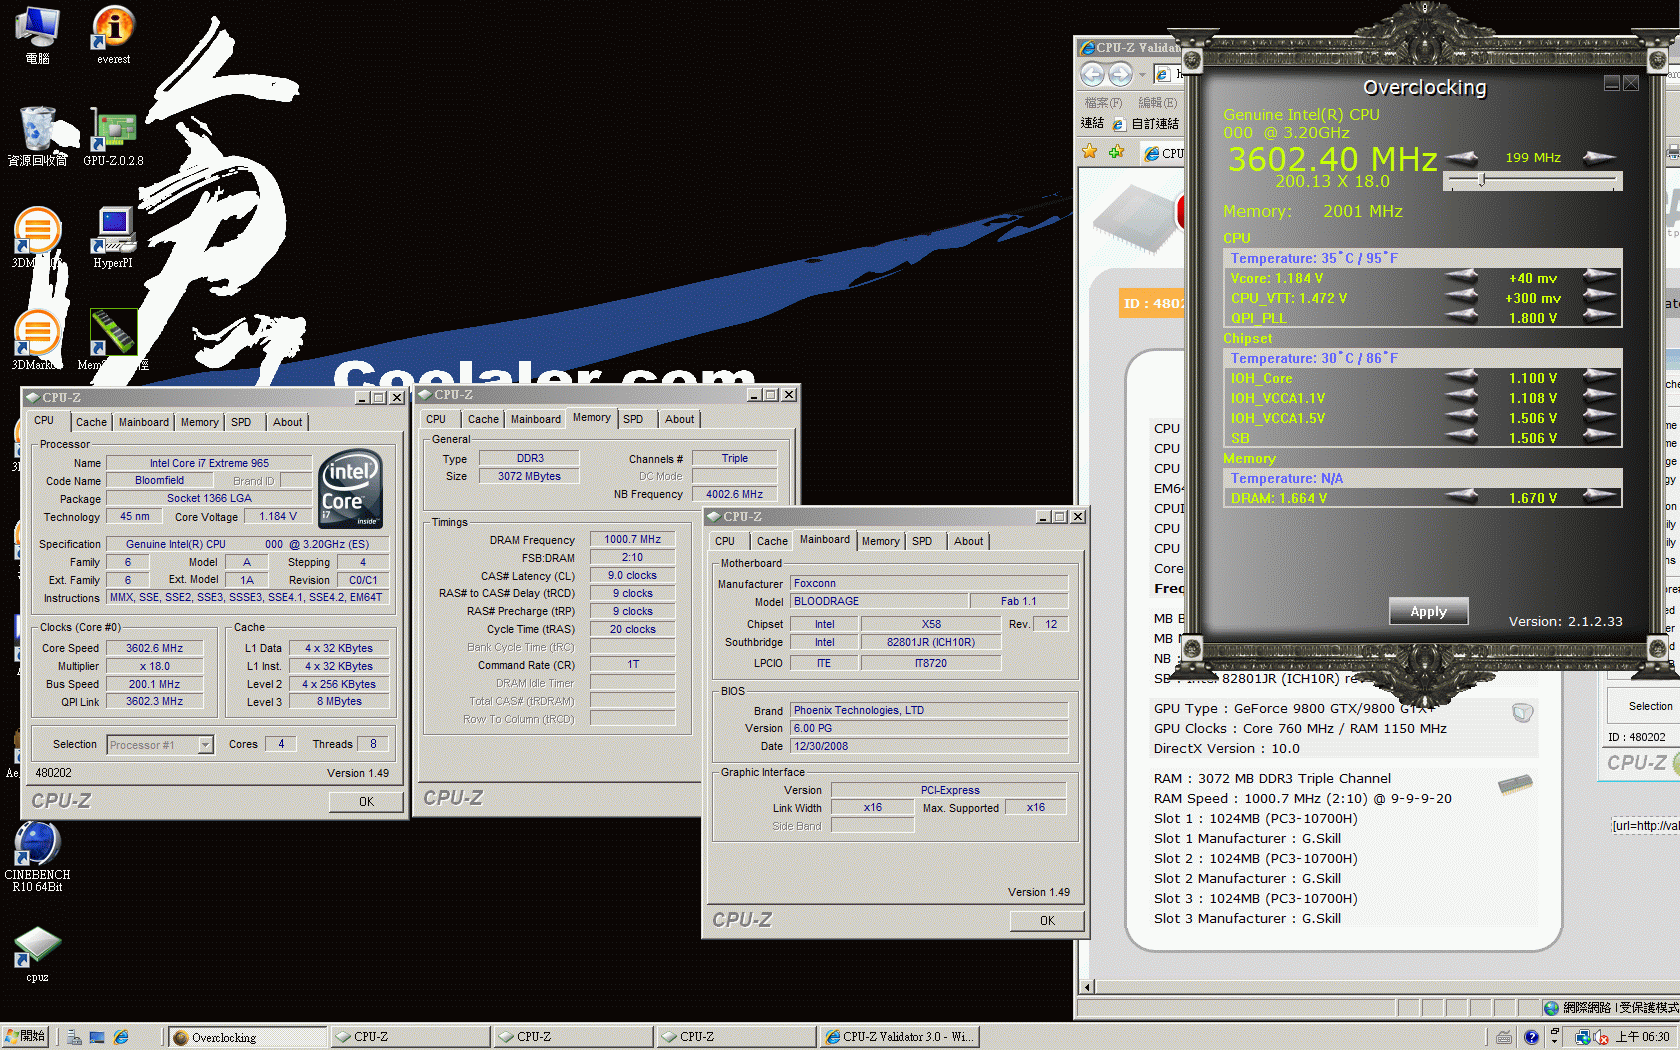Open the 編輯(E) menu in the browser
The image size is (1680, 1050).
[1157, 102]
